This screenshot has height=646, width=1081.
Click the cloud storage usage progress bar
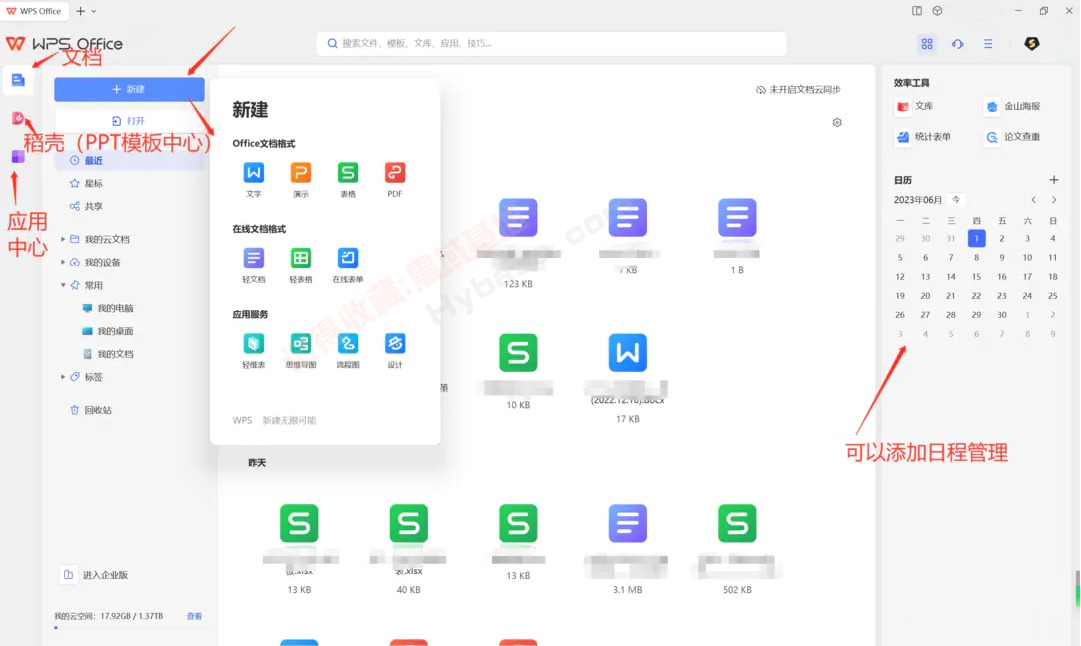tap(128, 627)
